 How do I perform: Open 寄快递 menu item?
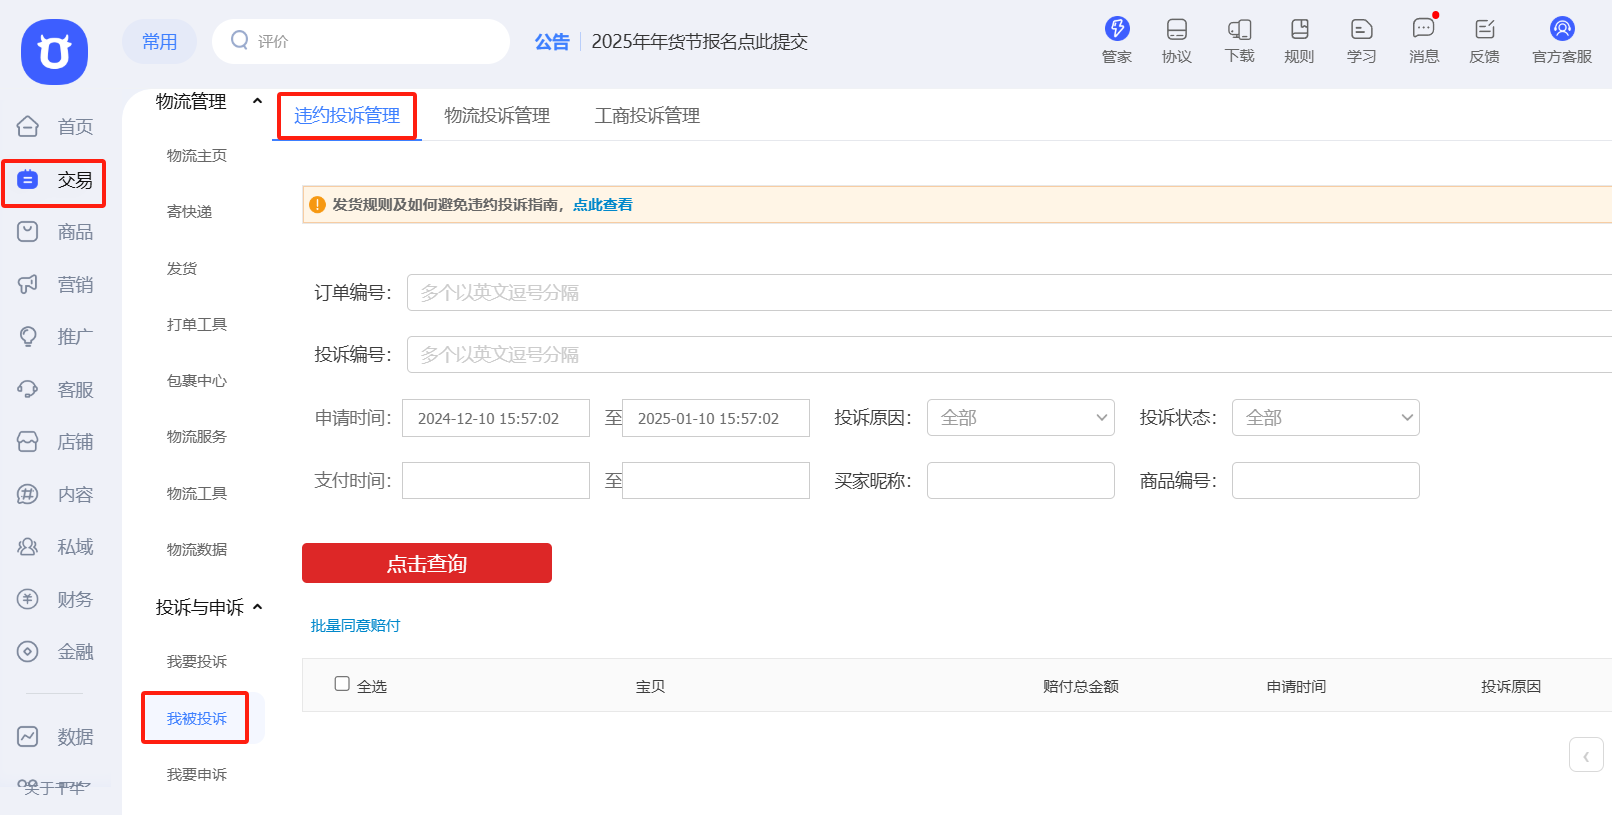(189, 212)
